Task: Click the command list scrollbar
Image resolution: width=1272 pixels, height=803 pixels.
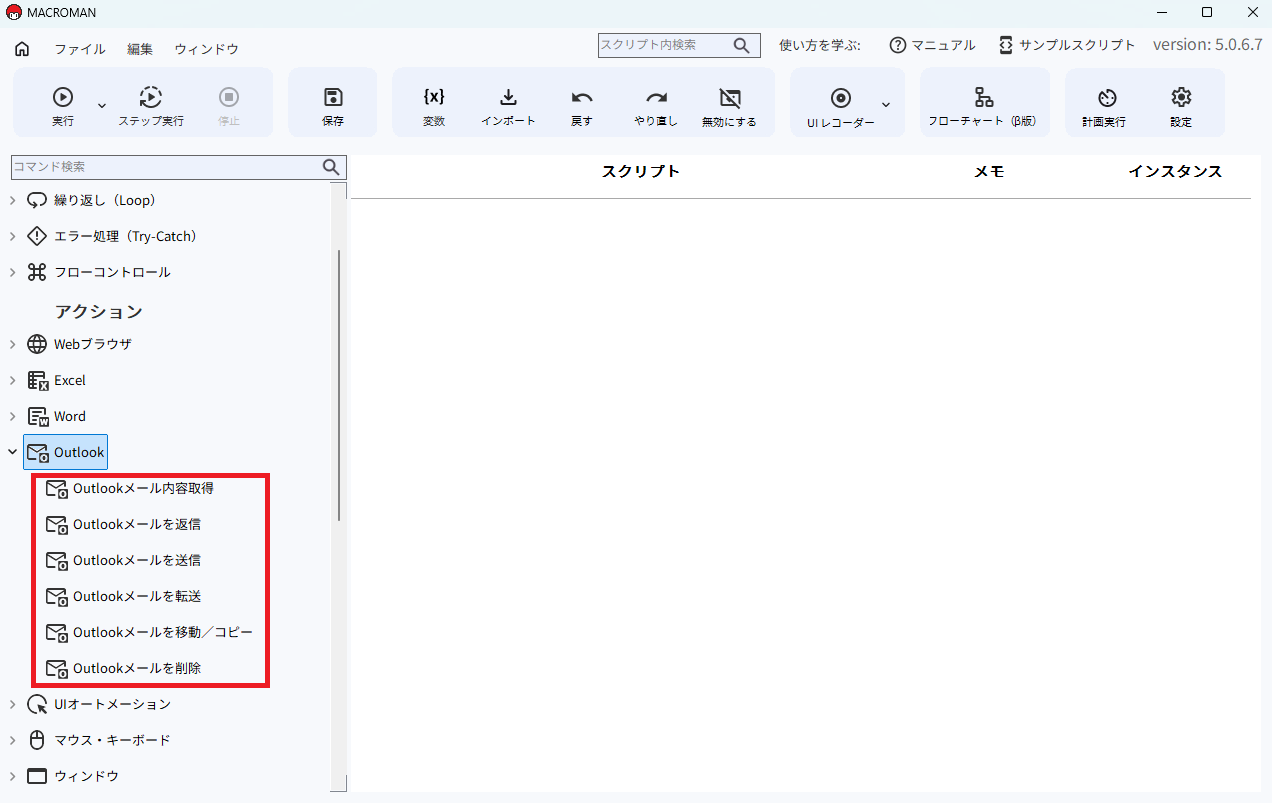Action: tap(340, 385)
